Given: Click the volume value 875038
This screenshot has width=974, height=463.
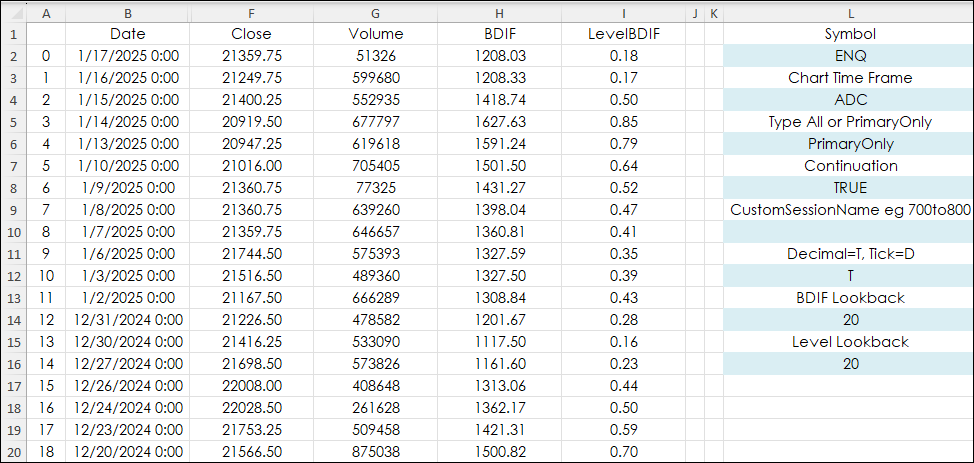Looking at the screenshot, I should pyautogui.click(x=376, y=452).
